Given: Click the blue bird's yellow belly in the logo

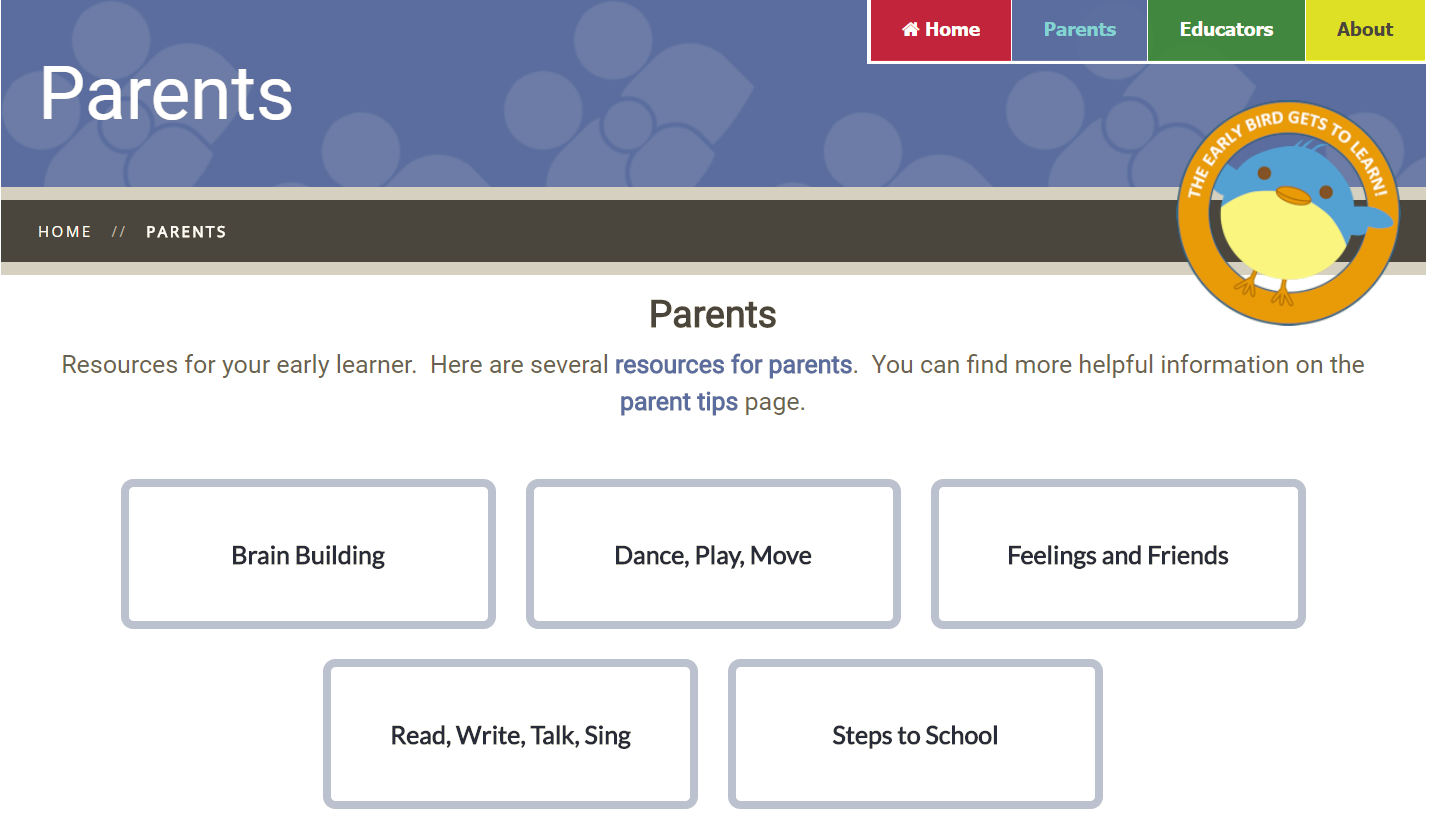Looking at the screenshot, I should click(x=1275, y=237).
